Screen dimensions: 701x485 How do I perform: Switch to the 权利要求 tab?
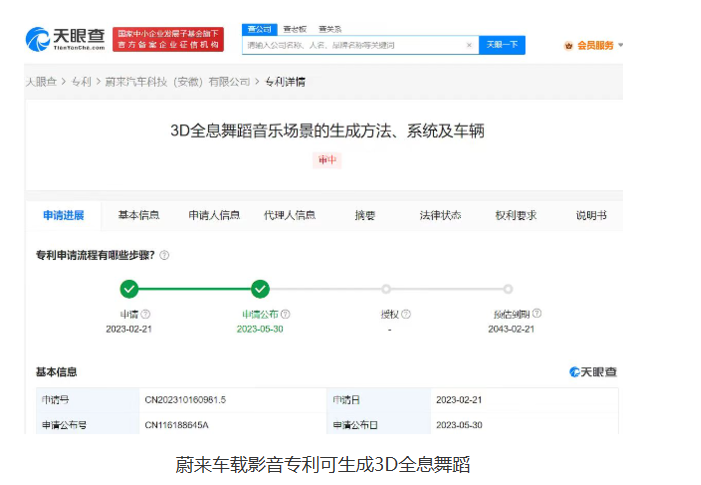(516, 215)
